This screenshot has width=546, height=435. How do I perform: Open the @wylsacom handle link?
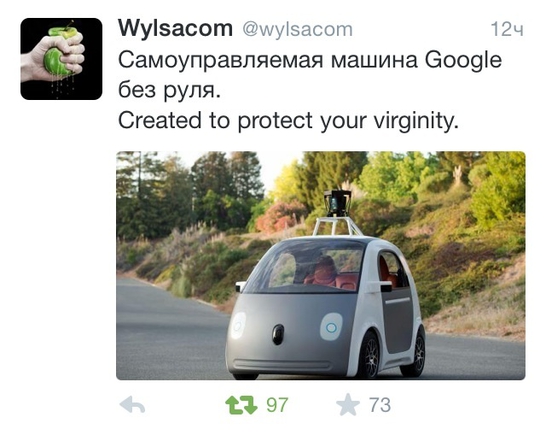pyautogui.click(x=298, y=30)
